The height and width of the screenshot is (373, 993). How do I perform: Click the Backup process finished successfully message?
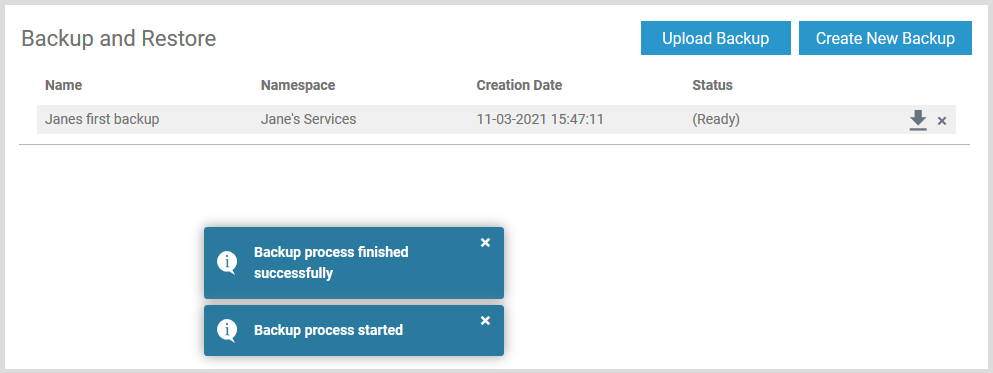pos(331,263)
